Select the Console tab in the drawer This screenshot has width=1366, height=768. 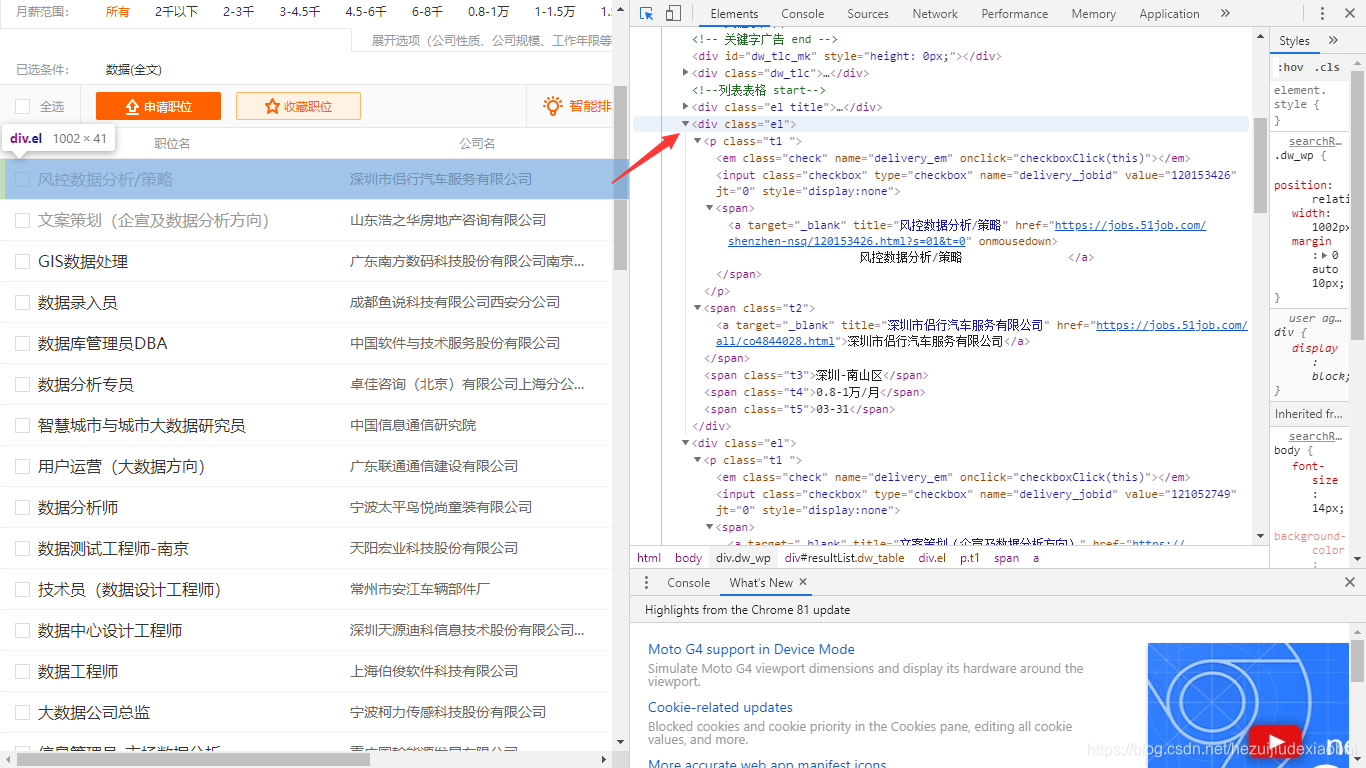[x=689, y=583]
